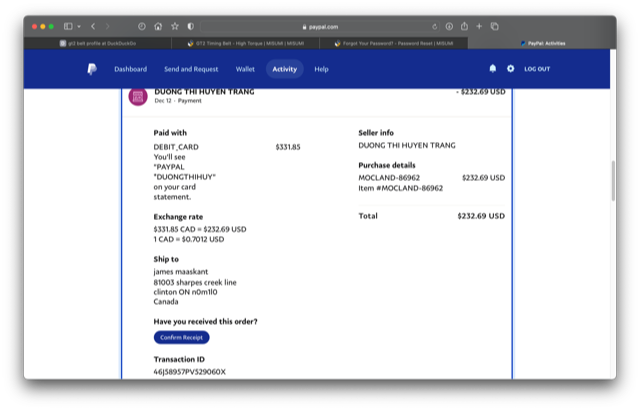This screenshot has width=640, height=410.
Task: Click the Confirm Receipt button
Action: 181,337
